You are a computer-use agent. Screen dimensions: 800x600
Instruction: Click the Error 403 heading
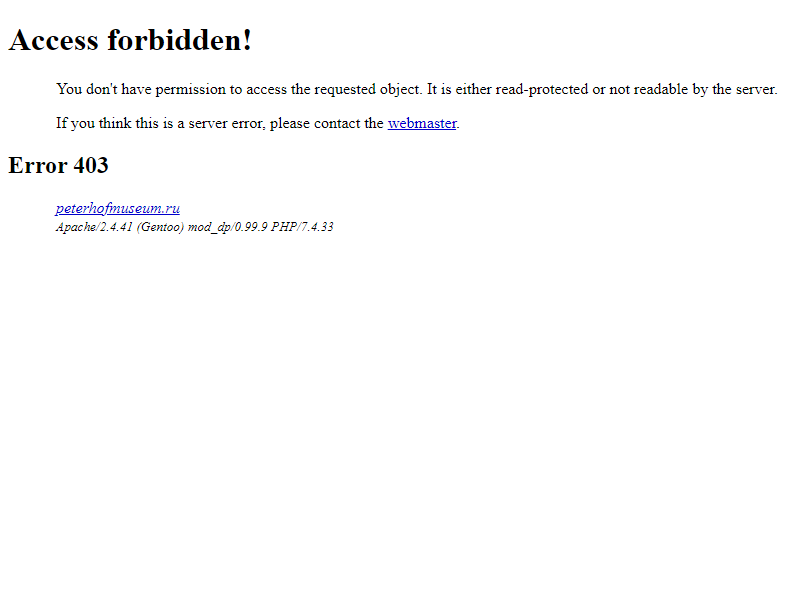tap(58, 165)
